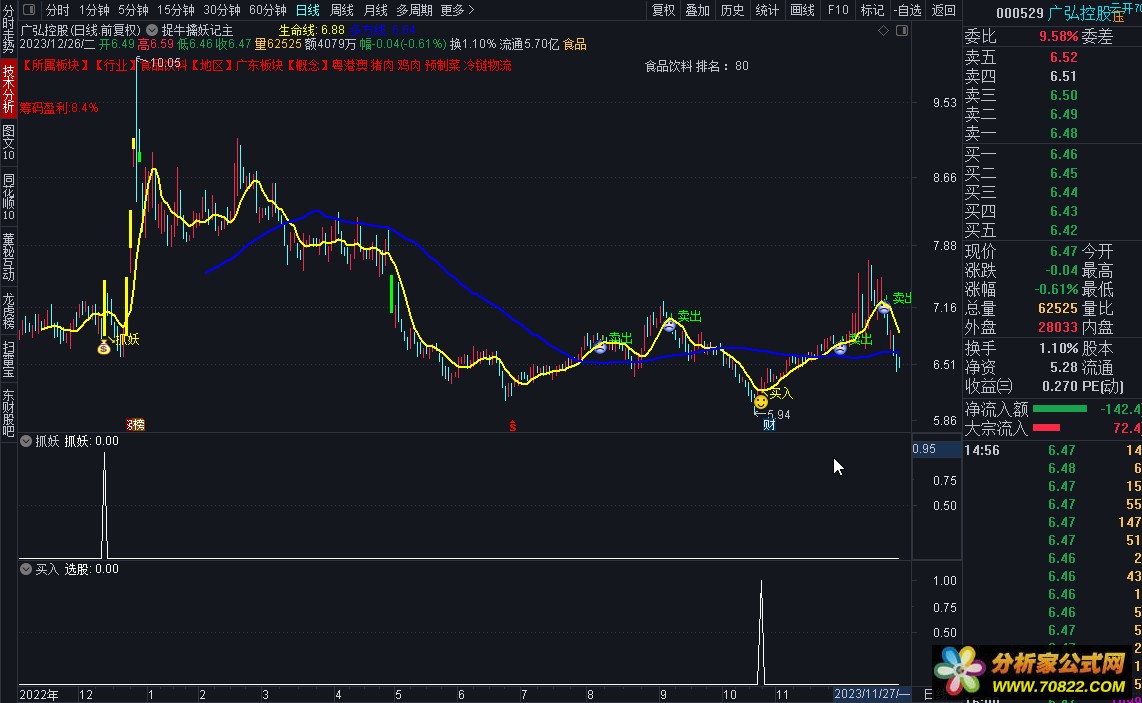Open 分时走势 in the left sidebar
The height and width of the screenshot is (703, 1142).
[x=8, y=29]
